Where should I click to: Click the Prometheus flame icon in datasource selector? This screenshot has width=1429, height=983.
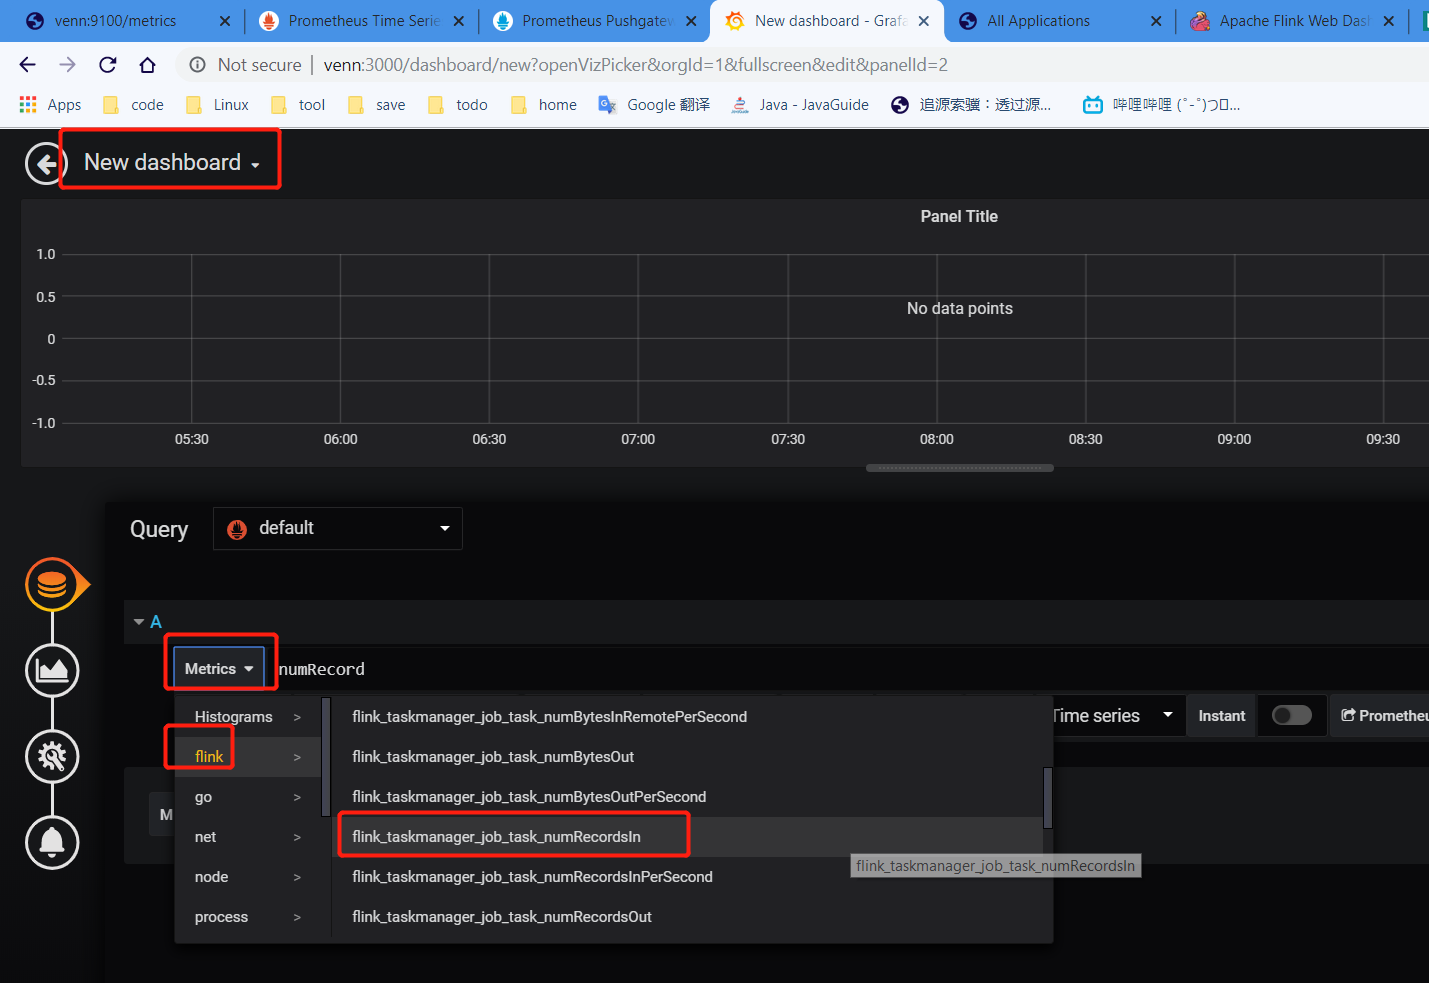click(236, 528)
